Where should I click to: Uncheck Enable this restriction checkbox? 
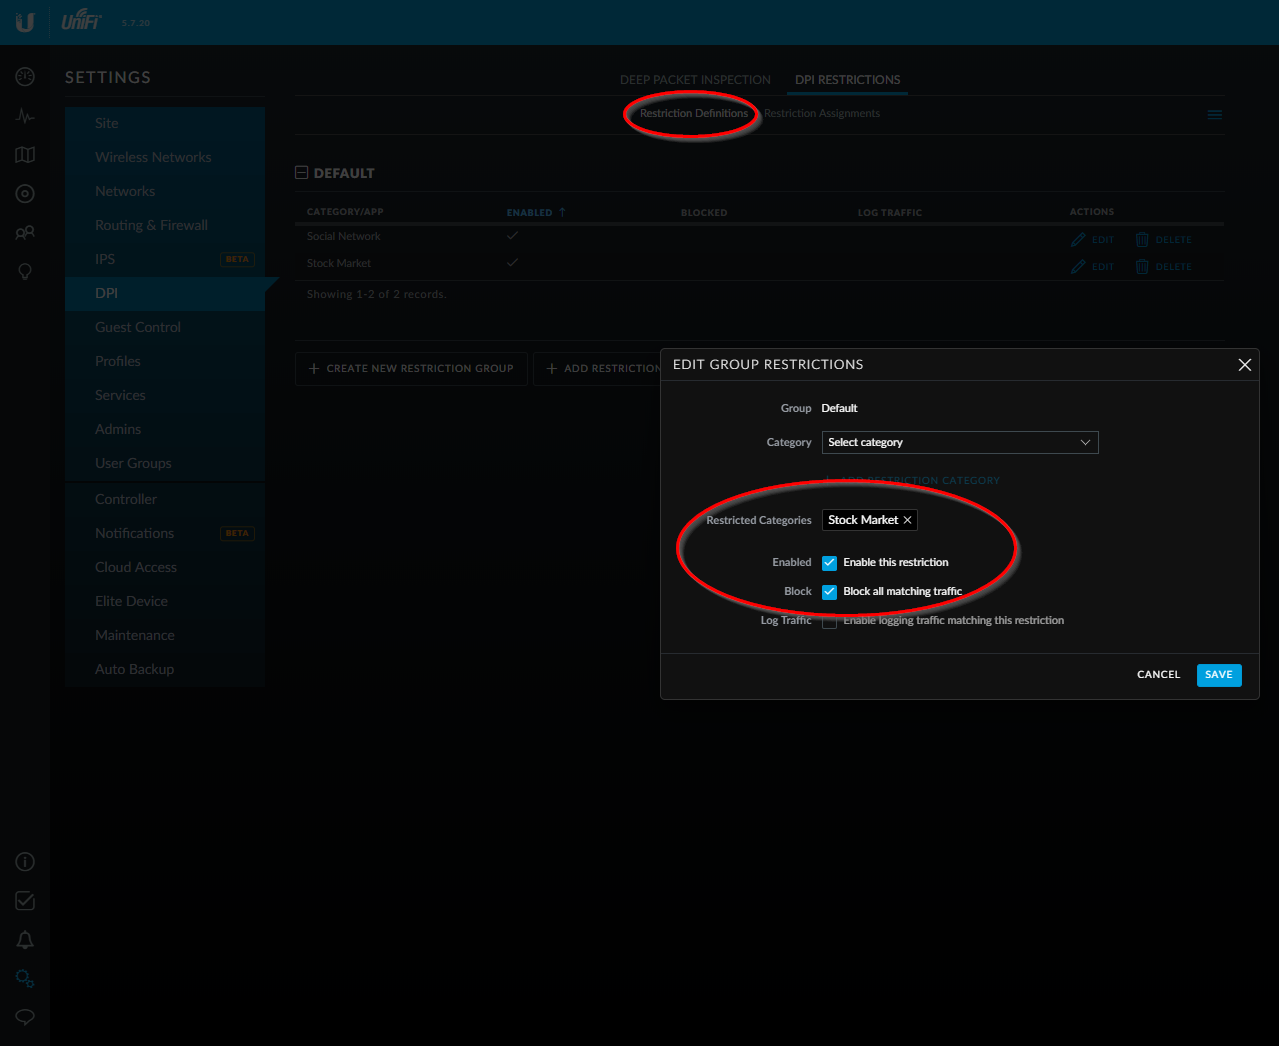[x=829, y=563]
